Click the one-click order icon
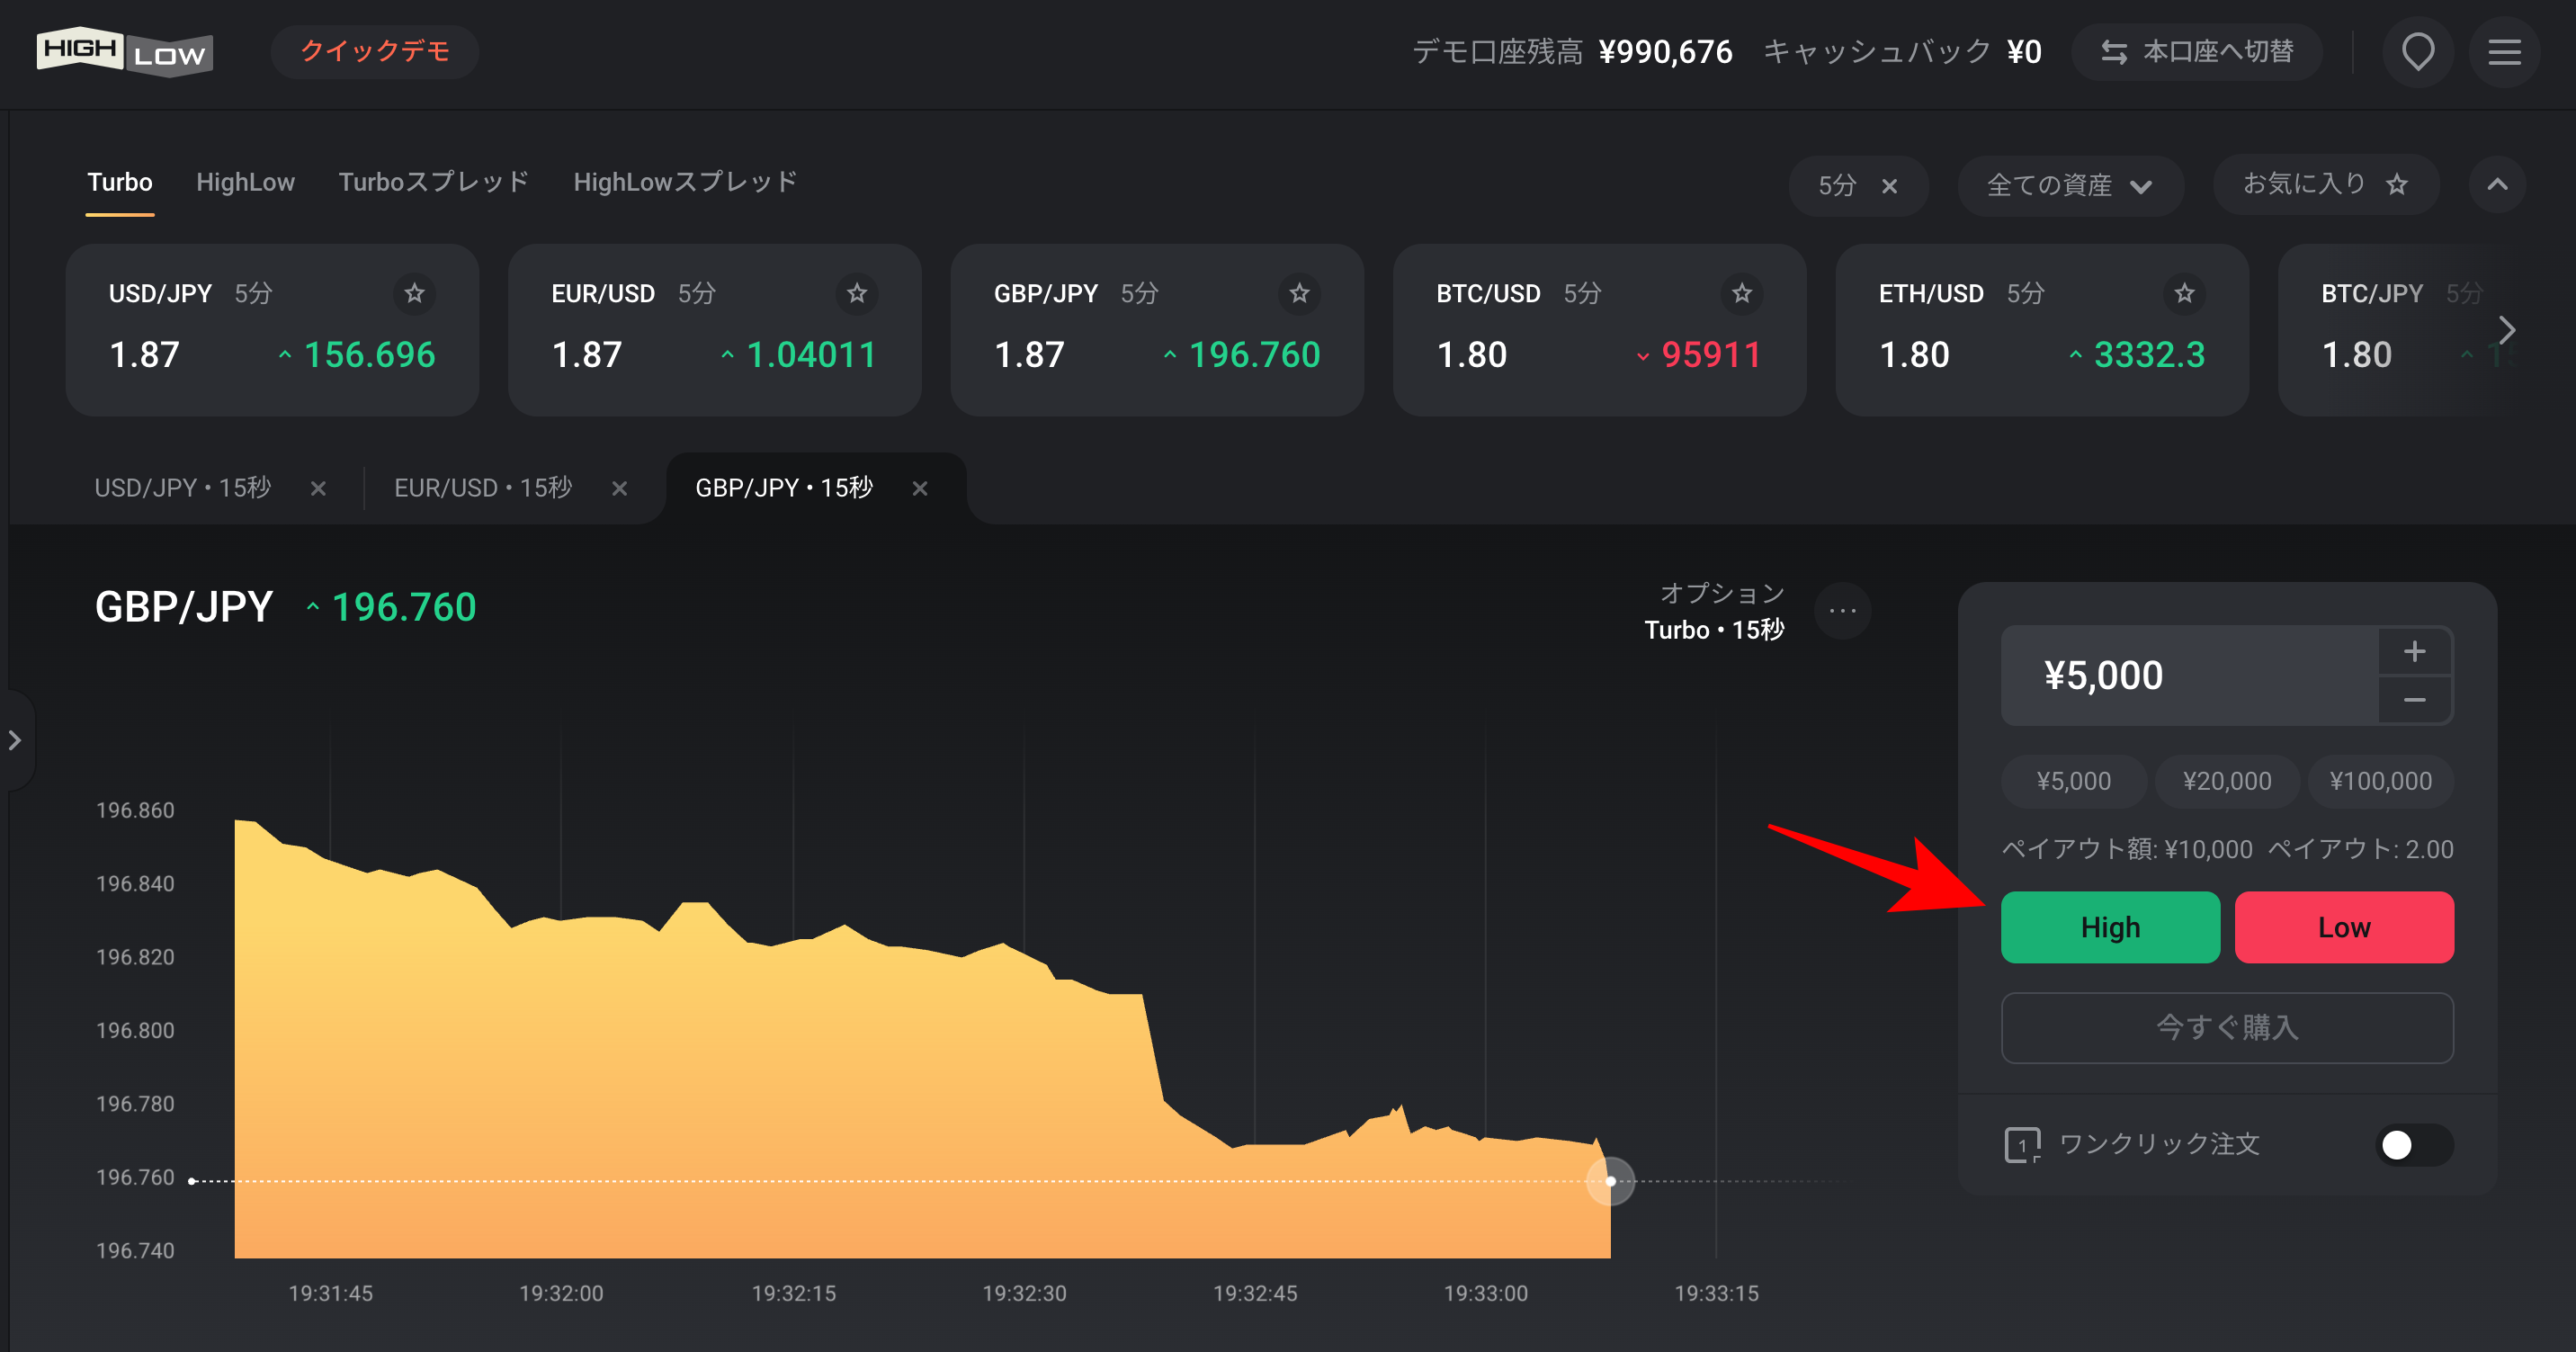 pos(2022,1144)
